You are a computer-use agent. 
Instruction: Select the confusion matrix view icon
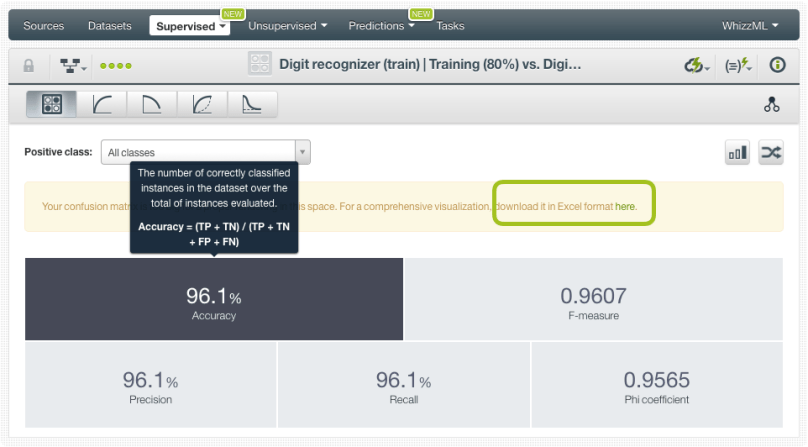[51, 104]
